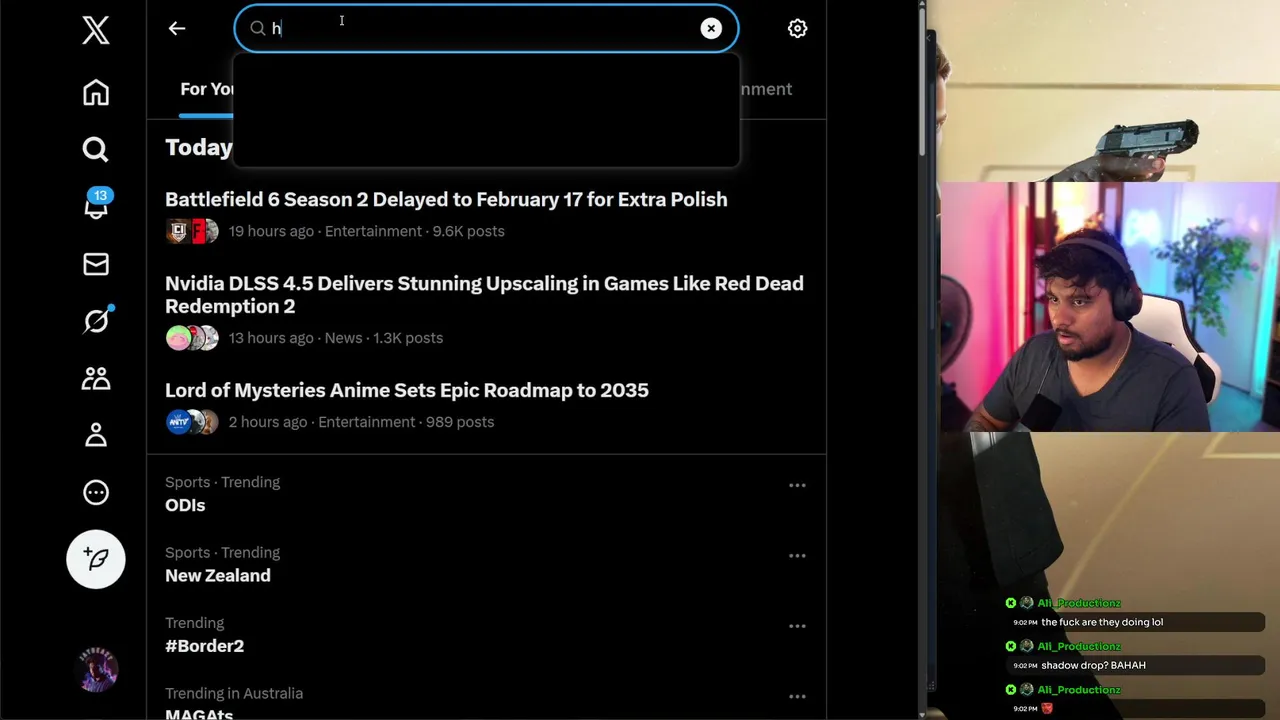Image resolution: width=1280 pixels, height=720 pixels.
Task: Open the New Zealand trending topic
Action: pos(218,576)
